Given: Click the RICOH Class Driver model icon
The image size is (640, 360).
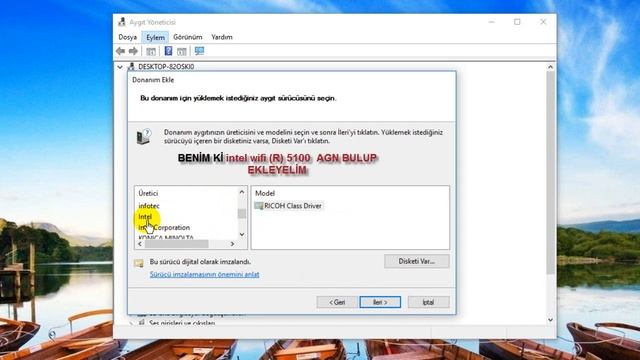Looking at the screenshot, I should tap(258, 206).
